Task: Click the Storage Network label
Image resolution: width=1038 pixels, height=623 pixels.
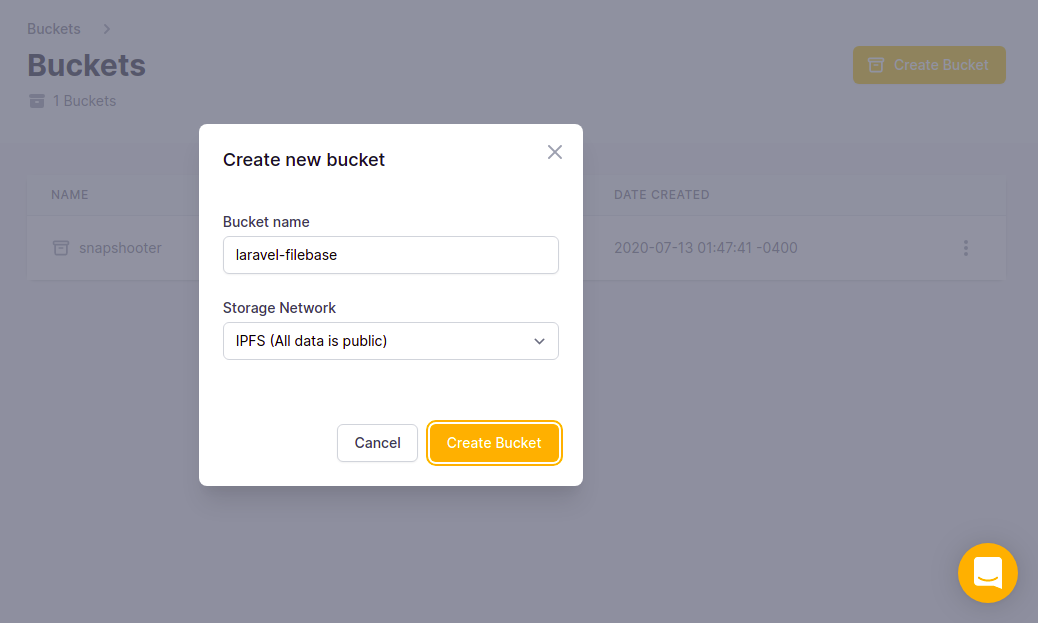Action: (279, 308)
